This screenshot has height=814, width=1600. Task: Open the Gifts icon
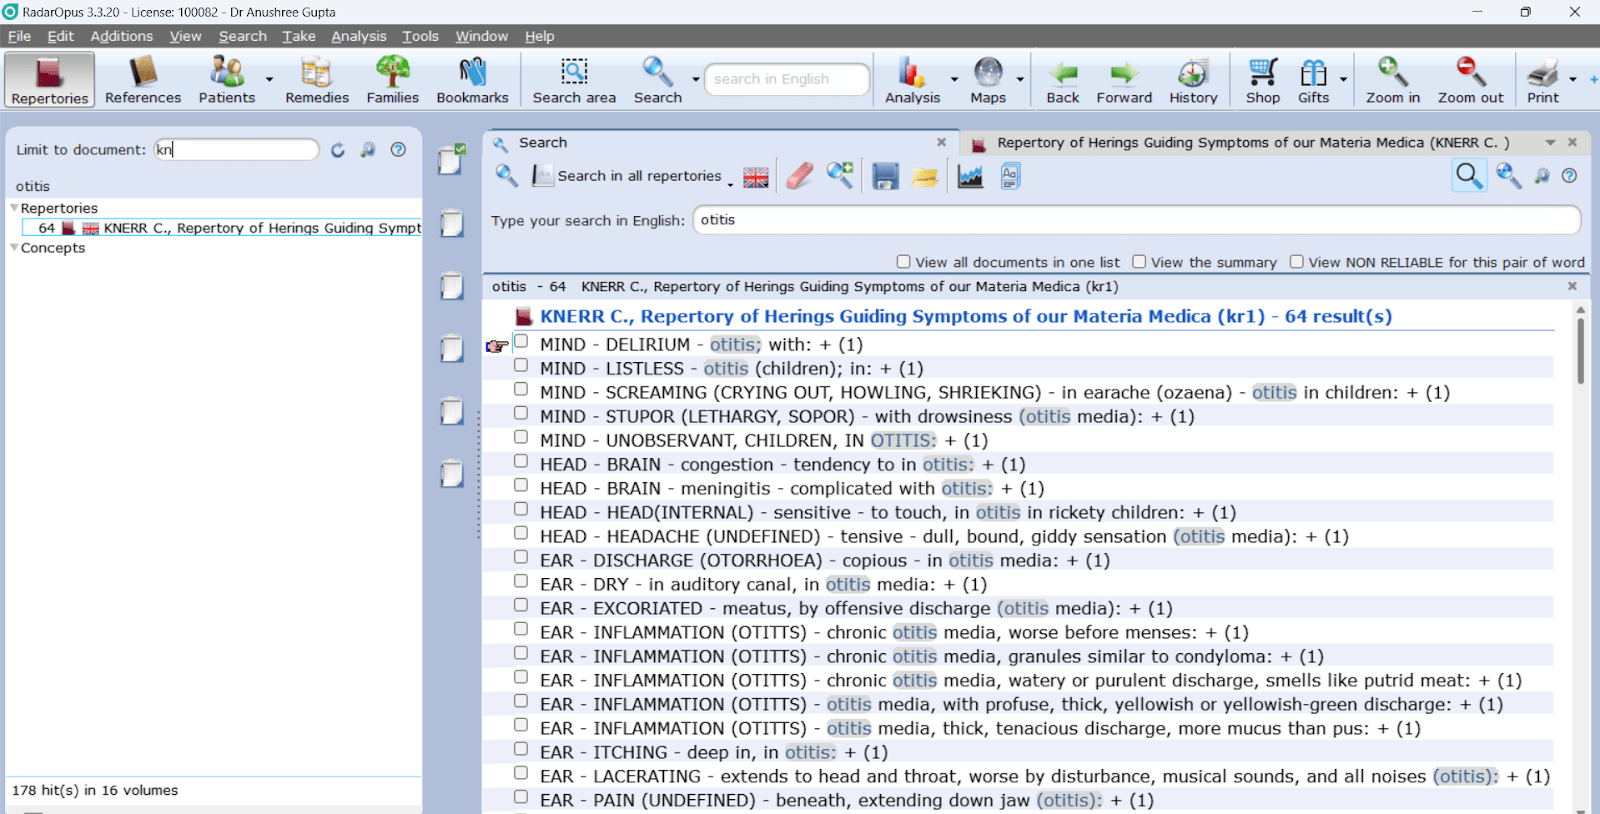pyautogui.click(x=1313, y=80)
